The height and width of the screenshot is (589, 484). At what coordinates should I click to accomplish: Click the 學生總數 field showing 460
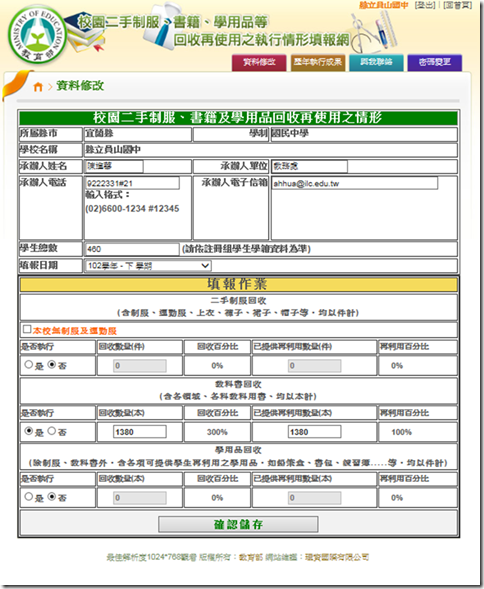click(132, 249)
